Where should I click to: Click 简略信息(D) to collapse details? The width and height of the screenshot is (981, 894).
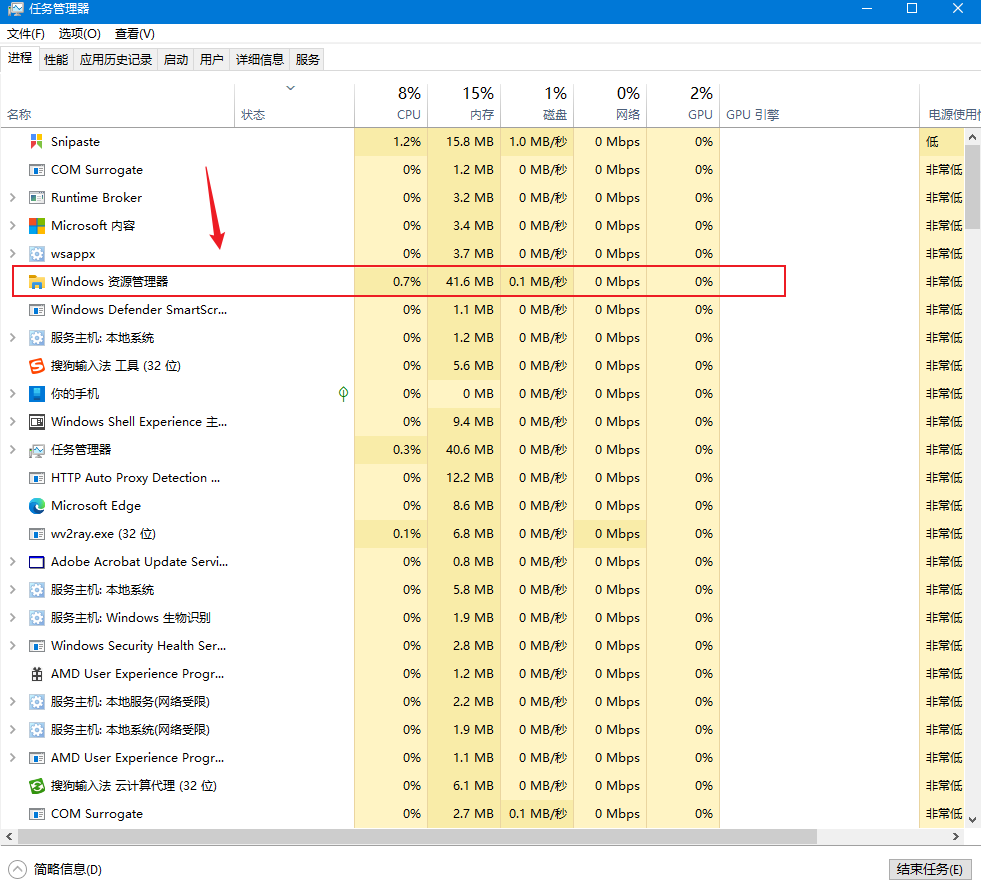pyautogui.click(x=55, y=869)
